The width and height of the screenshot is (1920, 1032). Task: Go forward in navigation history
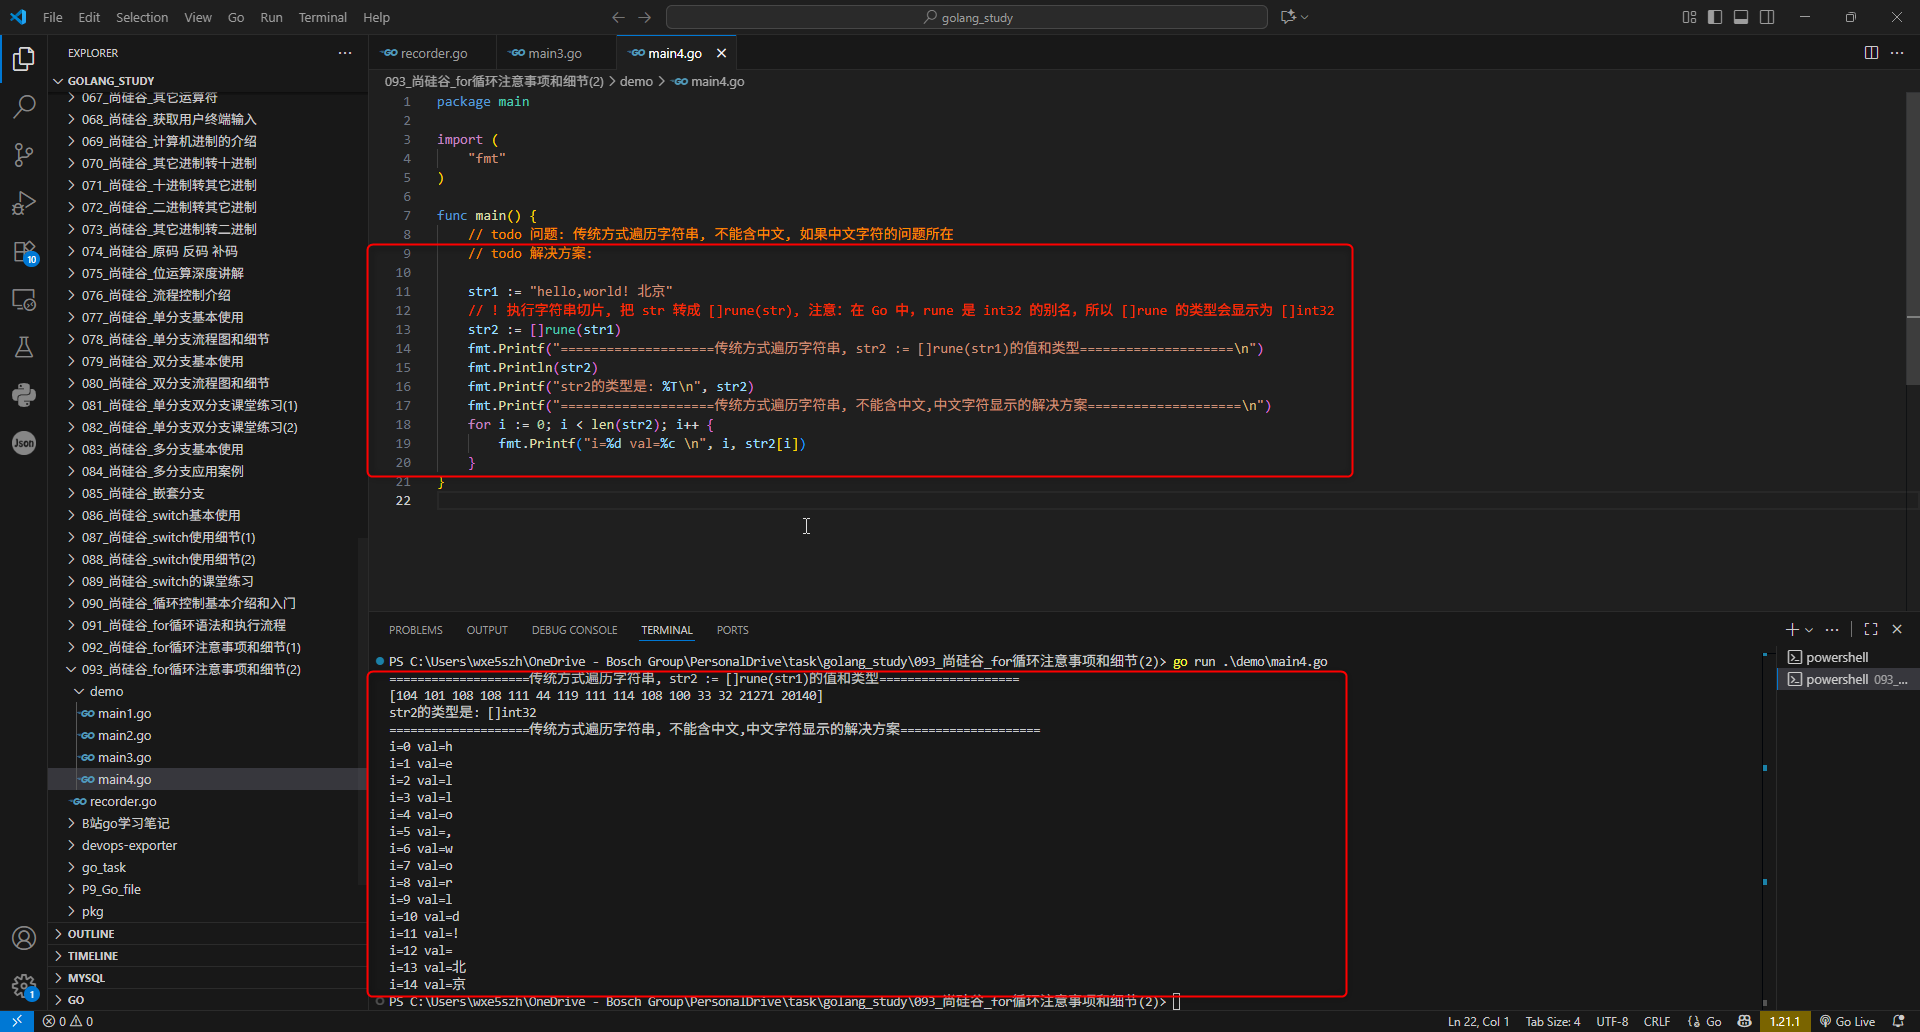644,17
